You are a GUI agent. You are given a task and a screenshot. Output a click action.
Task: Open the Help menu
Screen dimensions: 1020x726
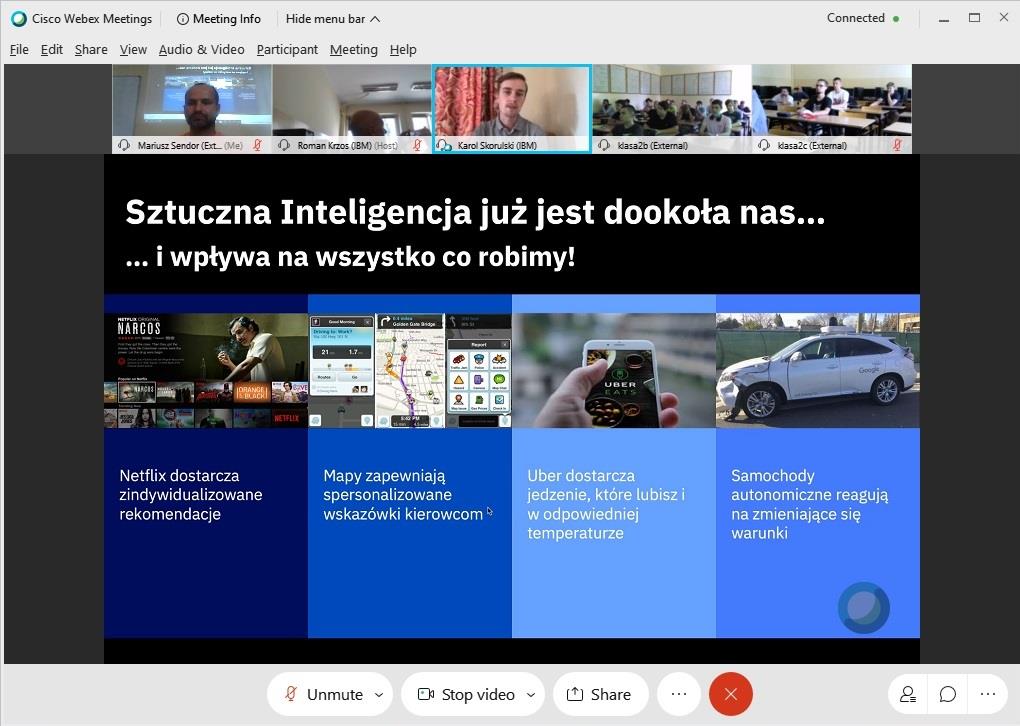pyautogui.click(x=403, y=49)
